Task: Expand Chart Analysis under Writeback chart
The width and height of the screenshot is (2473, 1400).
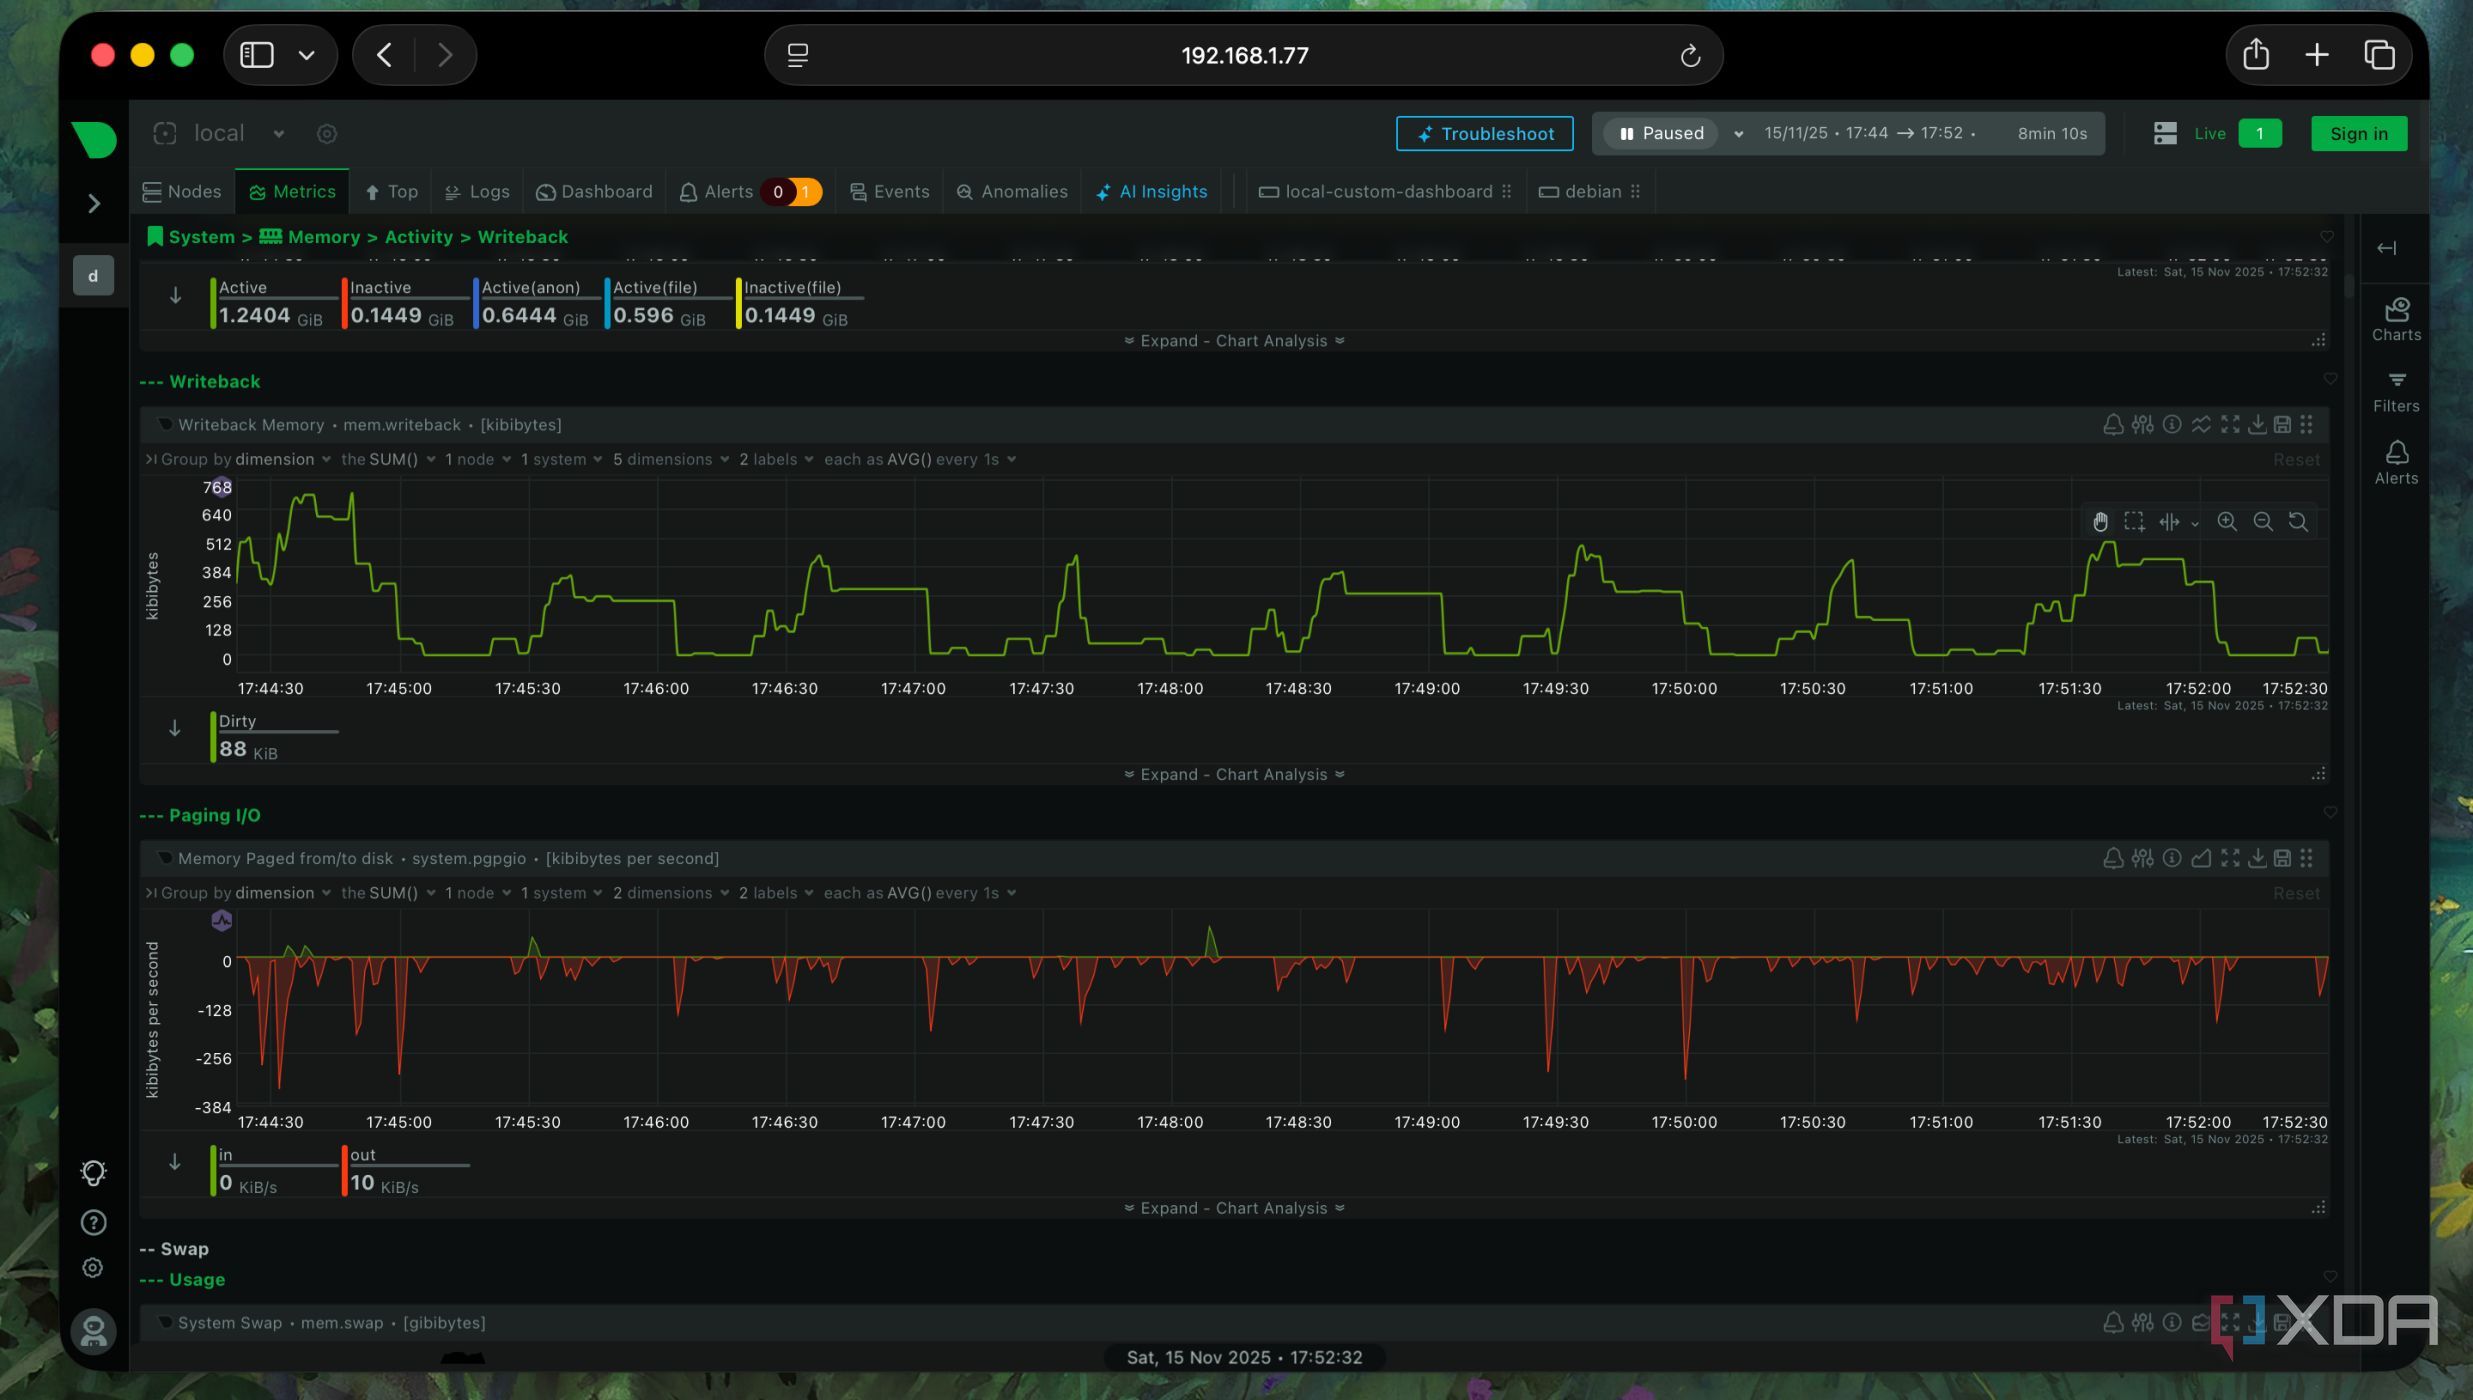Action: pyautogui.click(x=1234, y=775)
